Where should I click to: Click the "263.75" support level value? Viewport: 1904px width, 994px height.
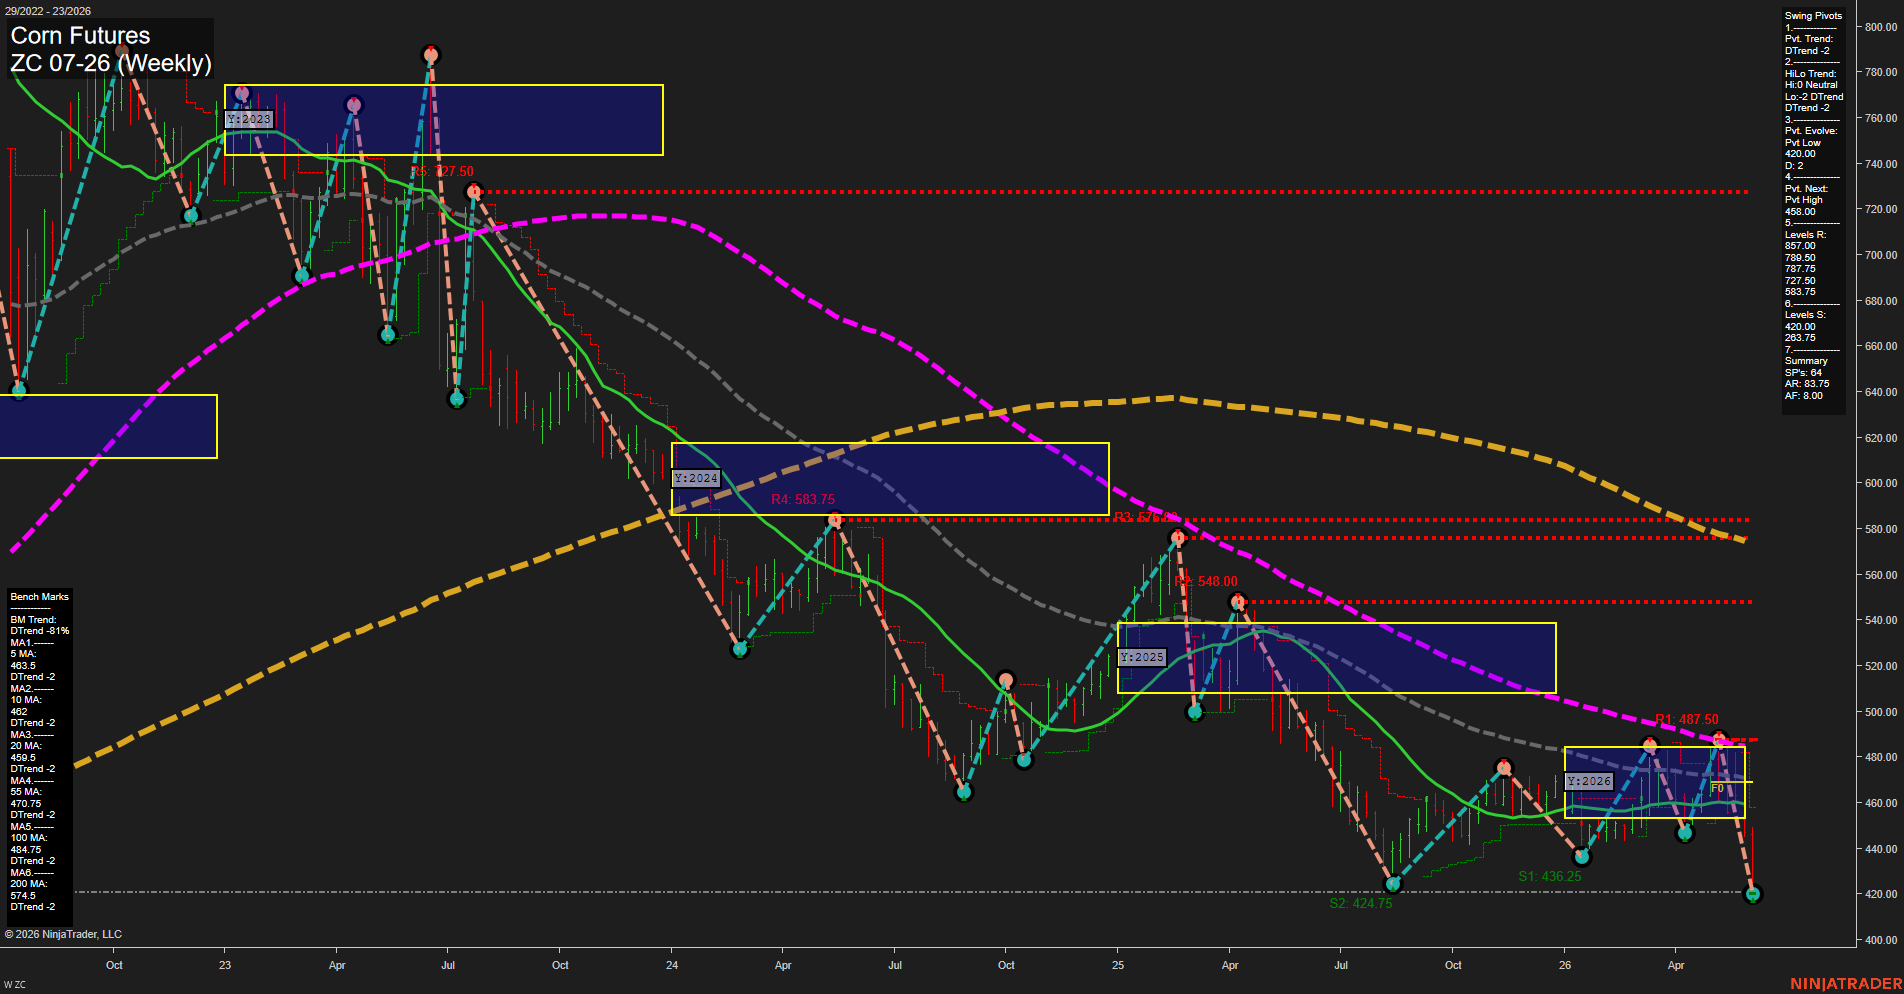point(1800,338)
